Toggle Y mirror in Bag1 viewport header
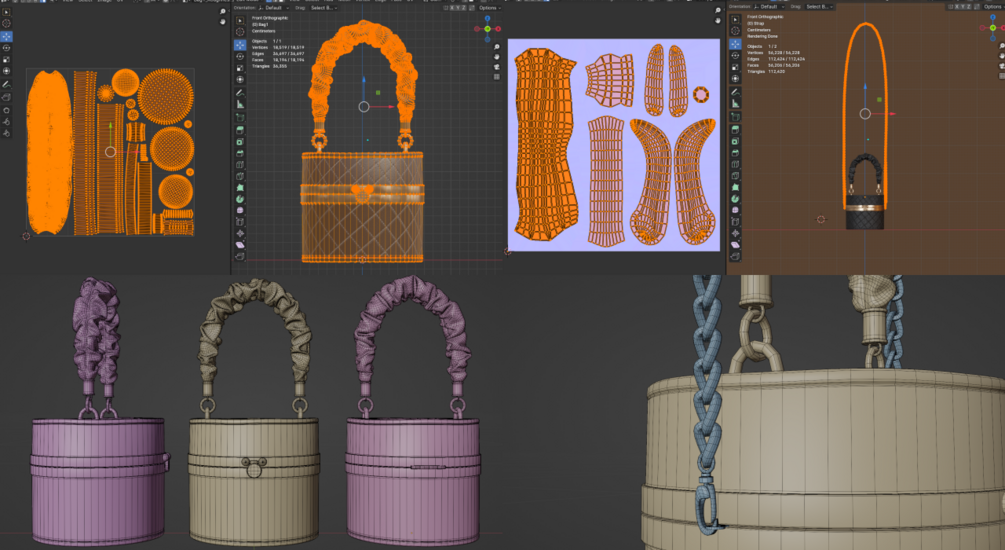Viewport: 1005px width, 550px height. pyautogui.click(x=458, y=8)
